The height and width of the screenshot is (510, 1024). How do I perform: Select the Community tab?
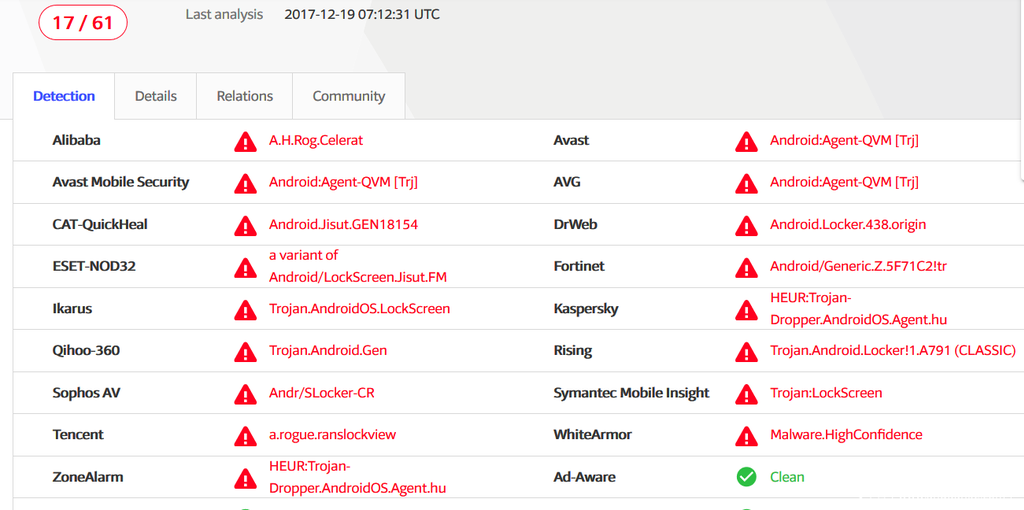tap(349, 96)
